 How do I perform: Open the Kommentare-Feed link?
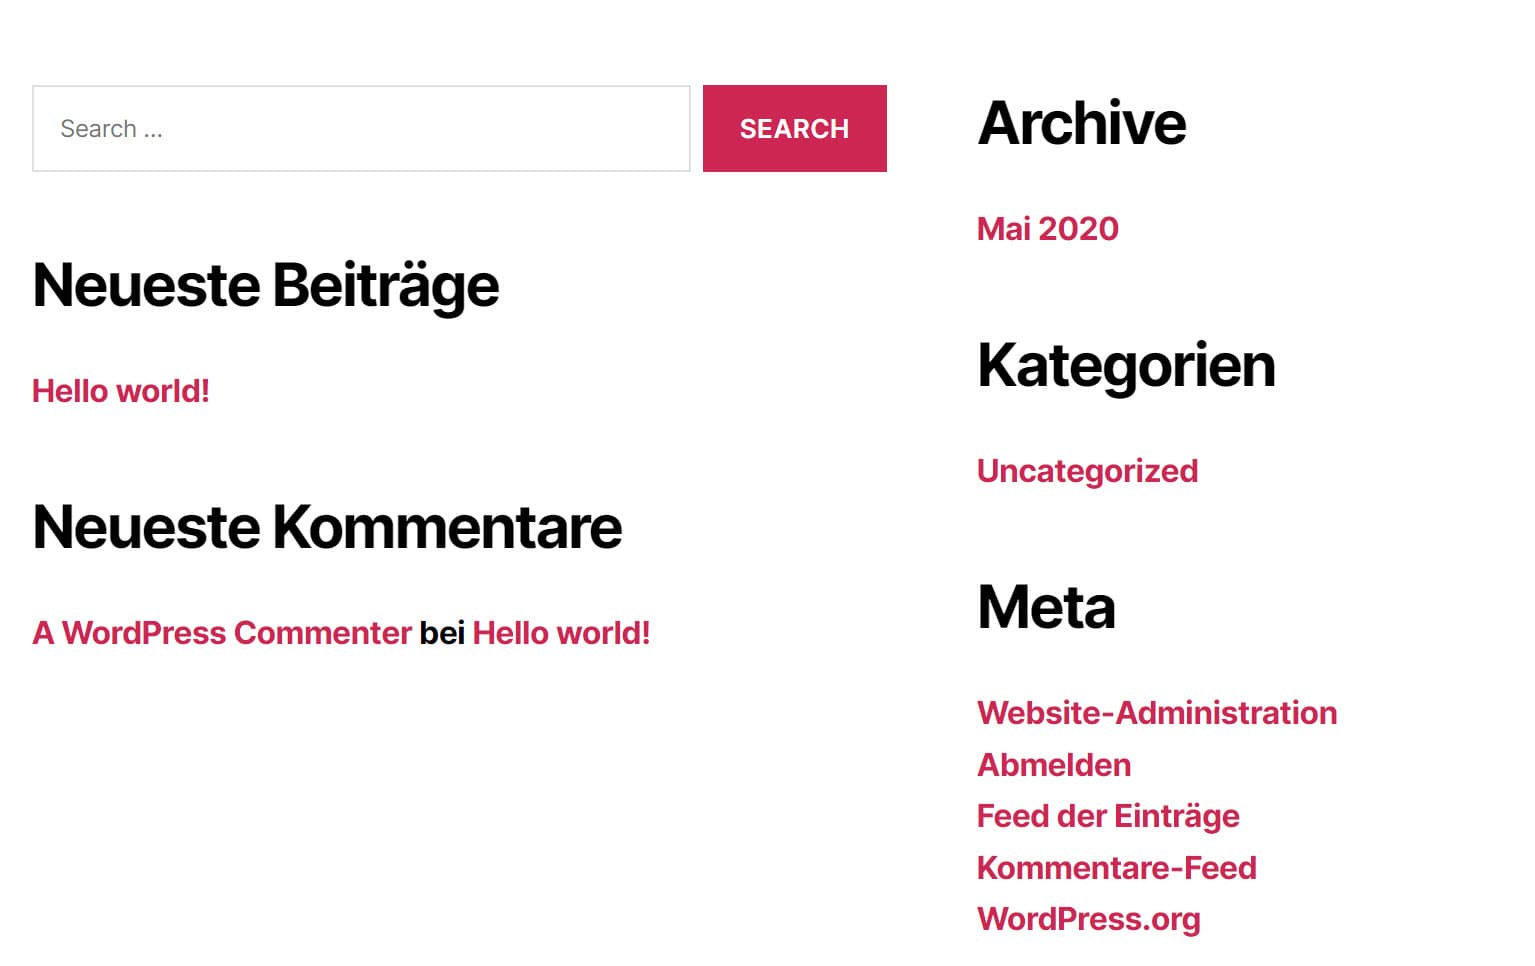pyautogui.click(x=1116, y=868)
